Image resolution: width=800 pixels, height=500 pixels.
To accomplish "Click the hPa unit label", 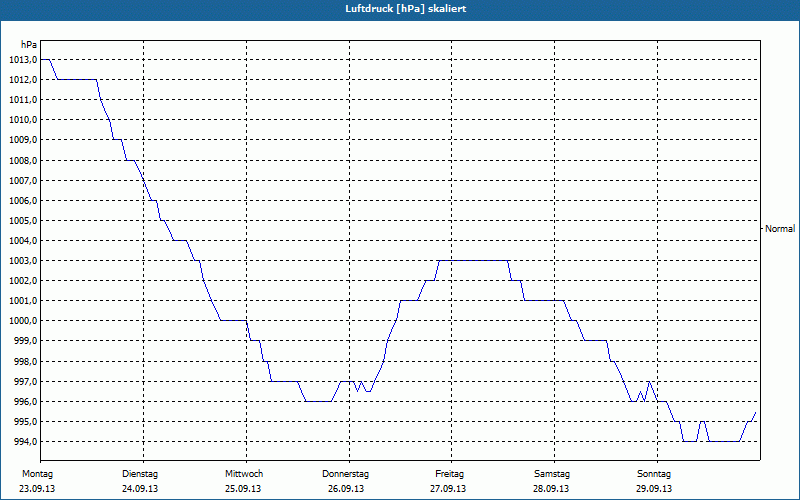I will [x=29, y=45].
